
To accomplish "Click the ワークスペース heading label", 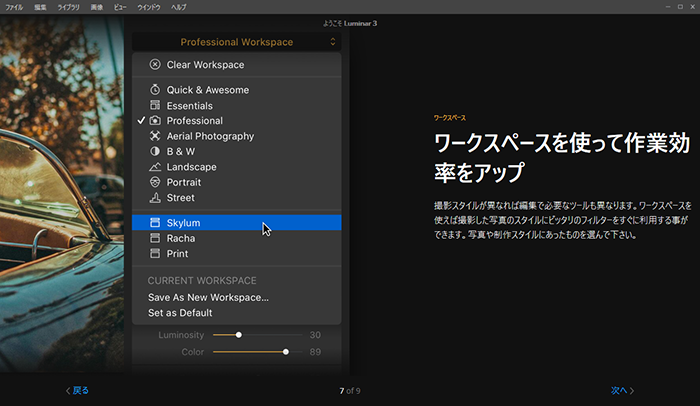I will pyautogui.click(x=450, y=118).
